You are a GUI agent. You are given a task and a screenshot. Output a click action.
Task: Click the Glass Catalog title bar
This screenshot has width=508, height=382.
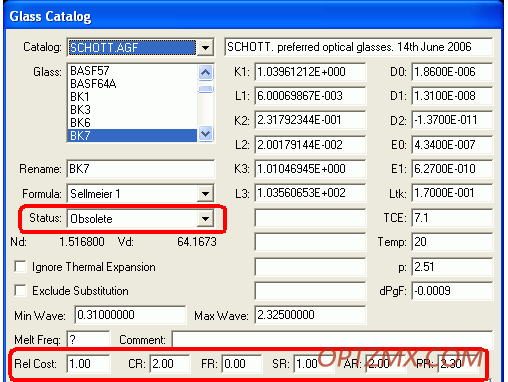[253, 16]
